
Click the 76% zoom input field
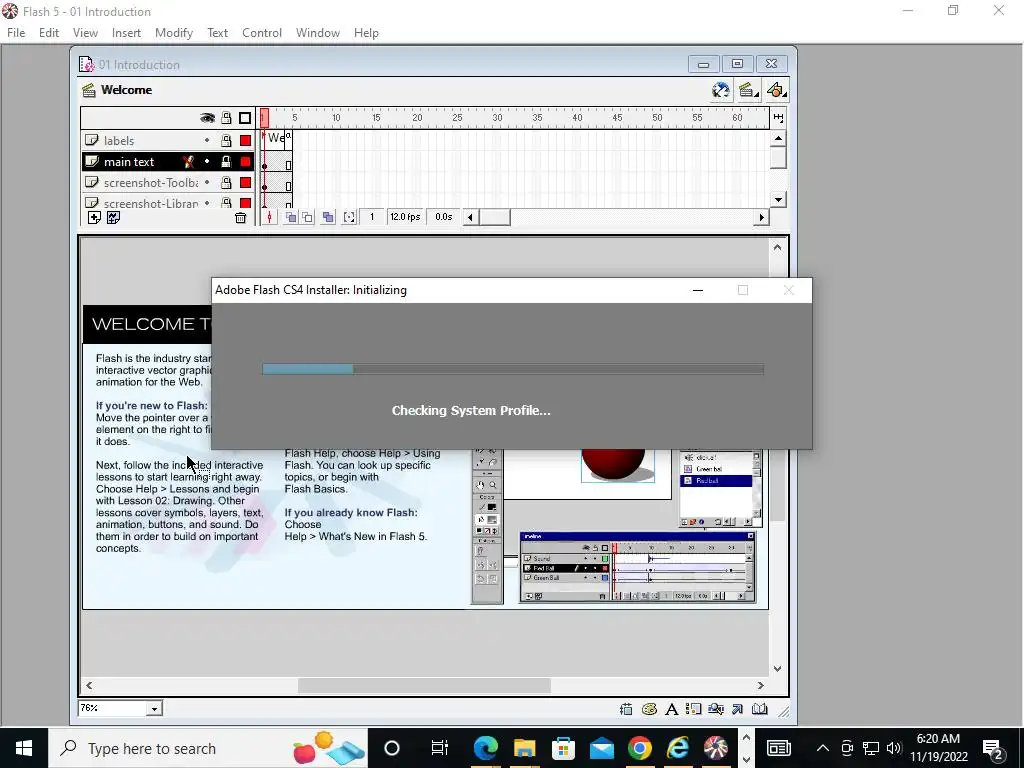(x=112, y=709)
